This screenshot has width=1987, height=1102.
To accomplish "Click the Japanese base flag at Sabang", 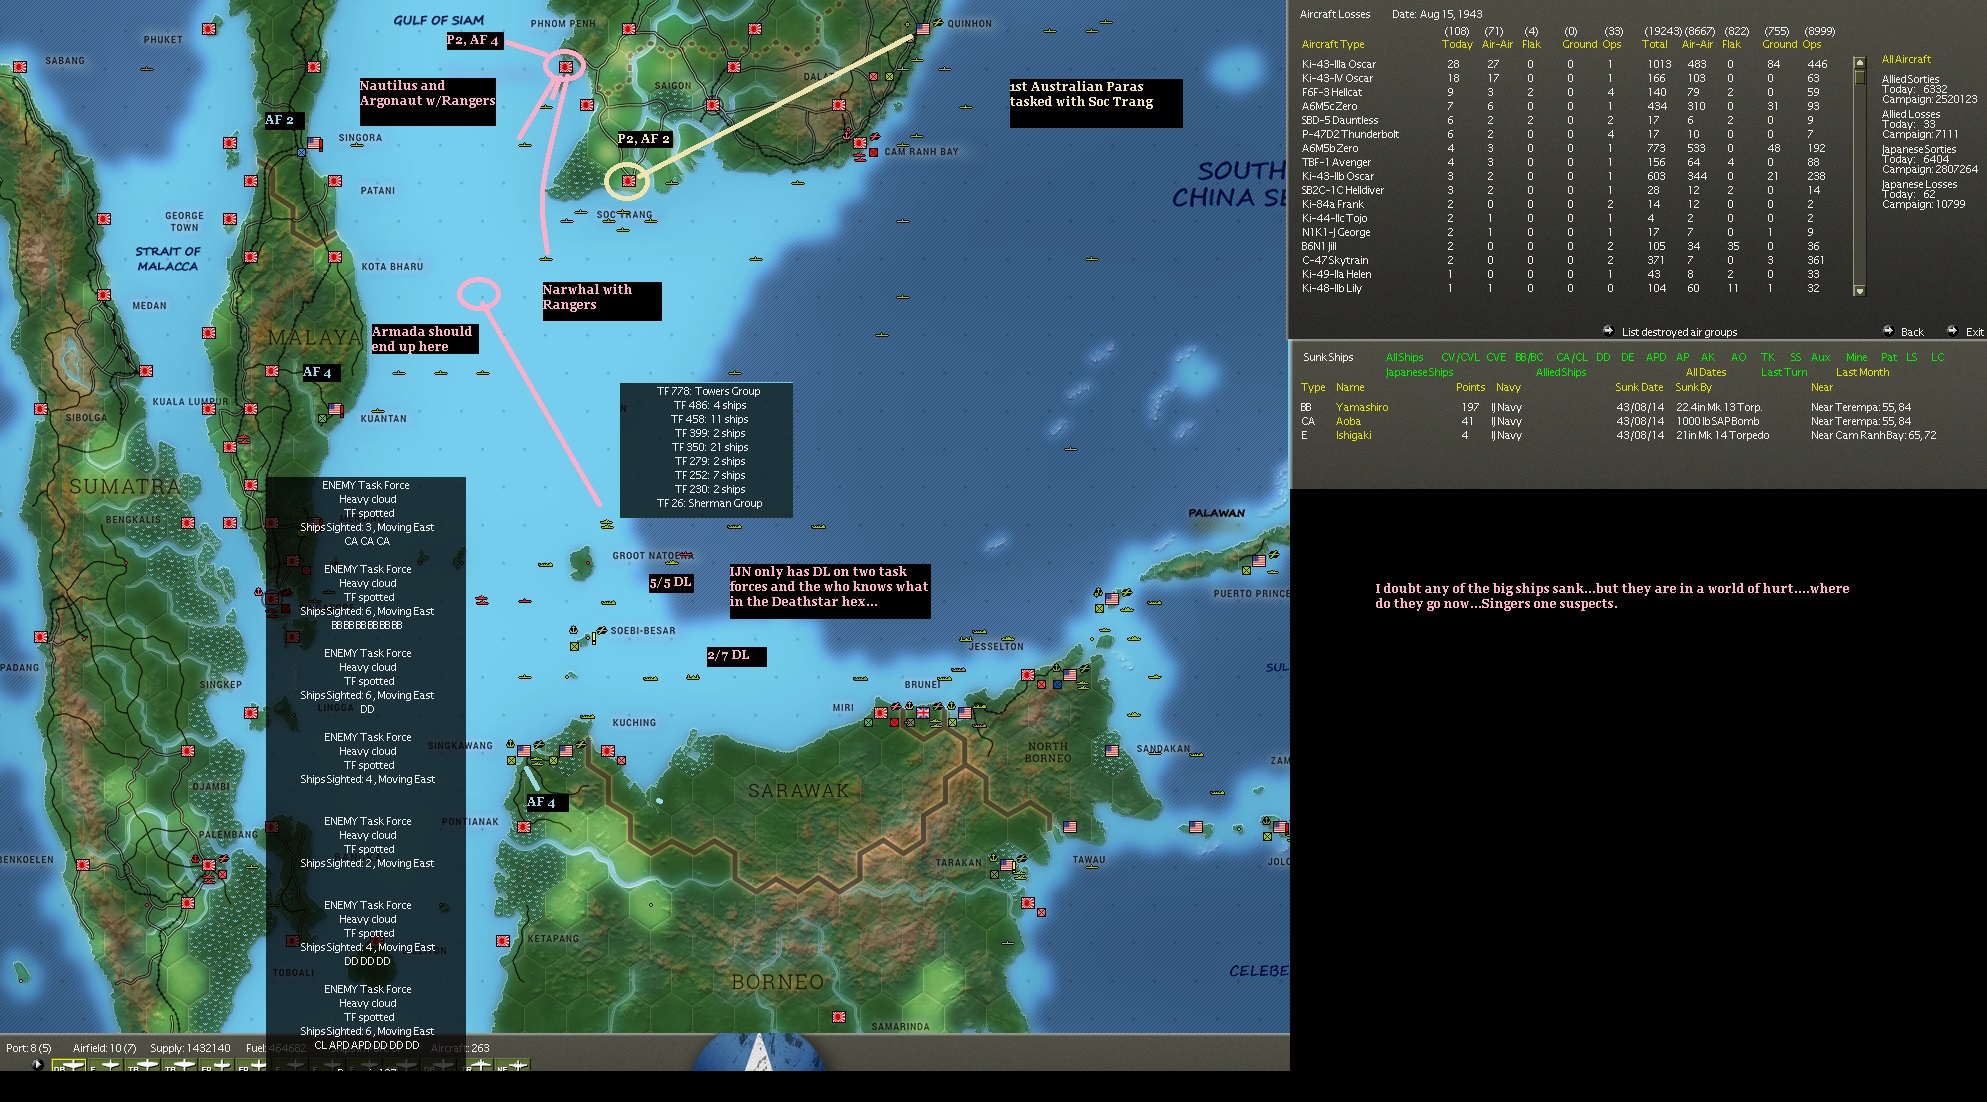I will tap(20, 66).
